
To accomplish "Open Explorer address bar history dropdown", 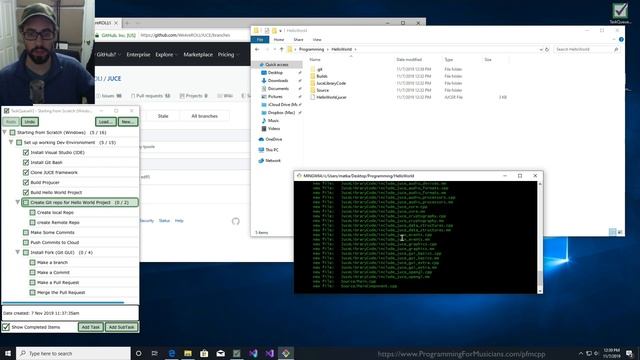I will click(541, 49).
